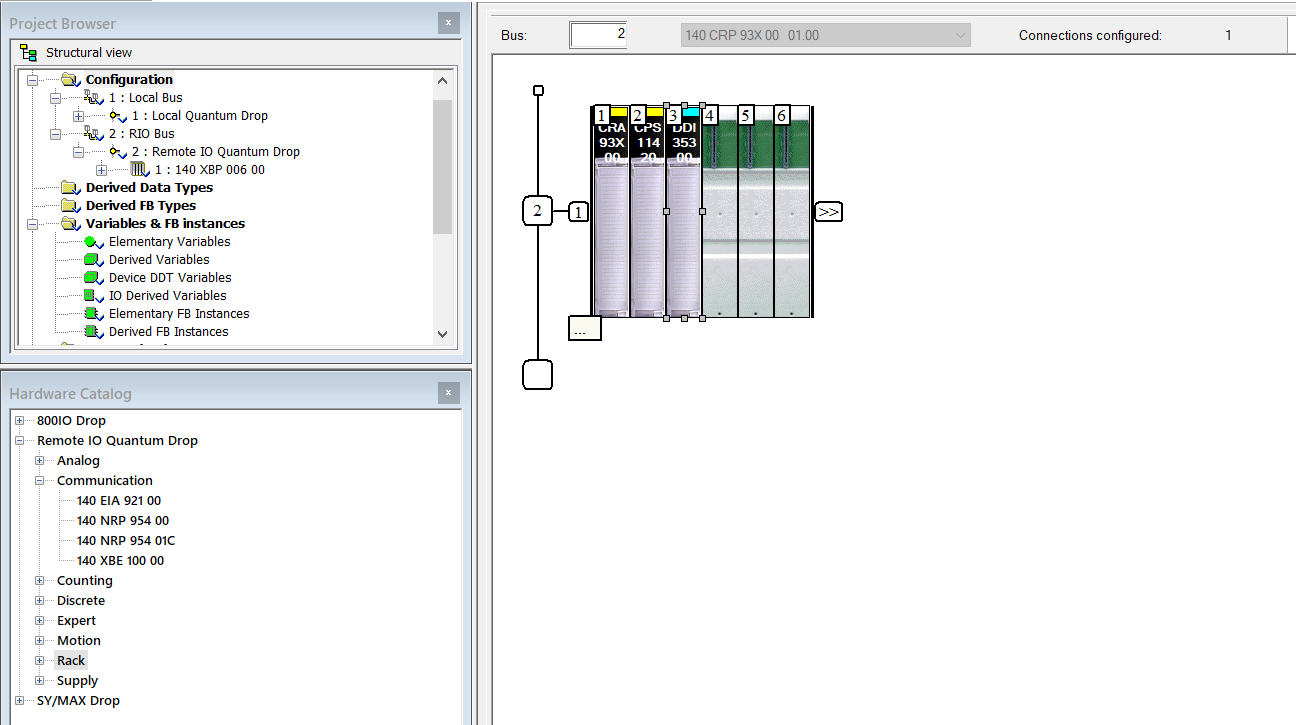Viewport: 1296px width, 725px height.
Task: Click the RIO Bus icon
Action: 93,133
